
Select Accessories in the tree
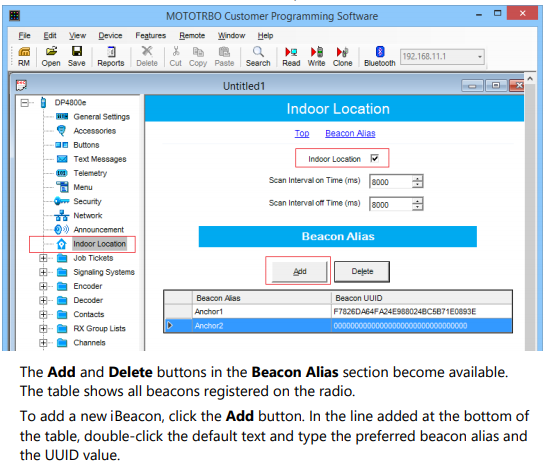(95, 131)
